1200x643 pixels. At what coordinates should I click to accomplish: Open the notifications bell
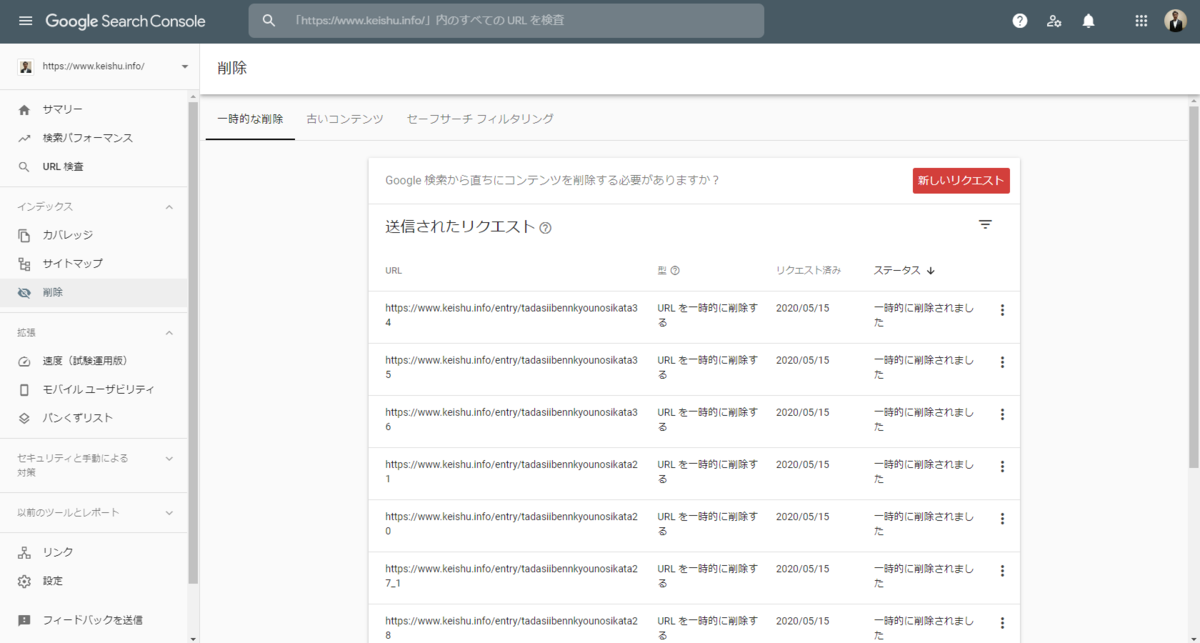[x=1089, y=21]
